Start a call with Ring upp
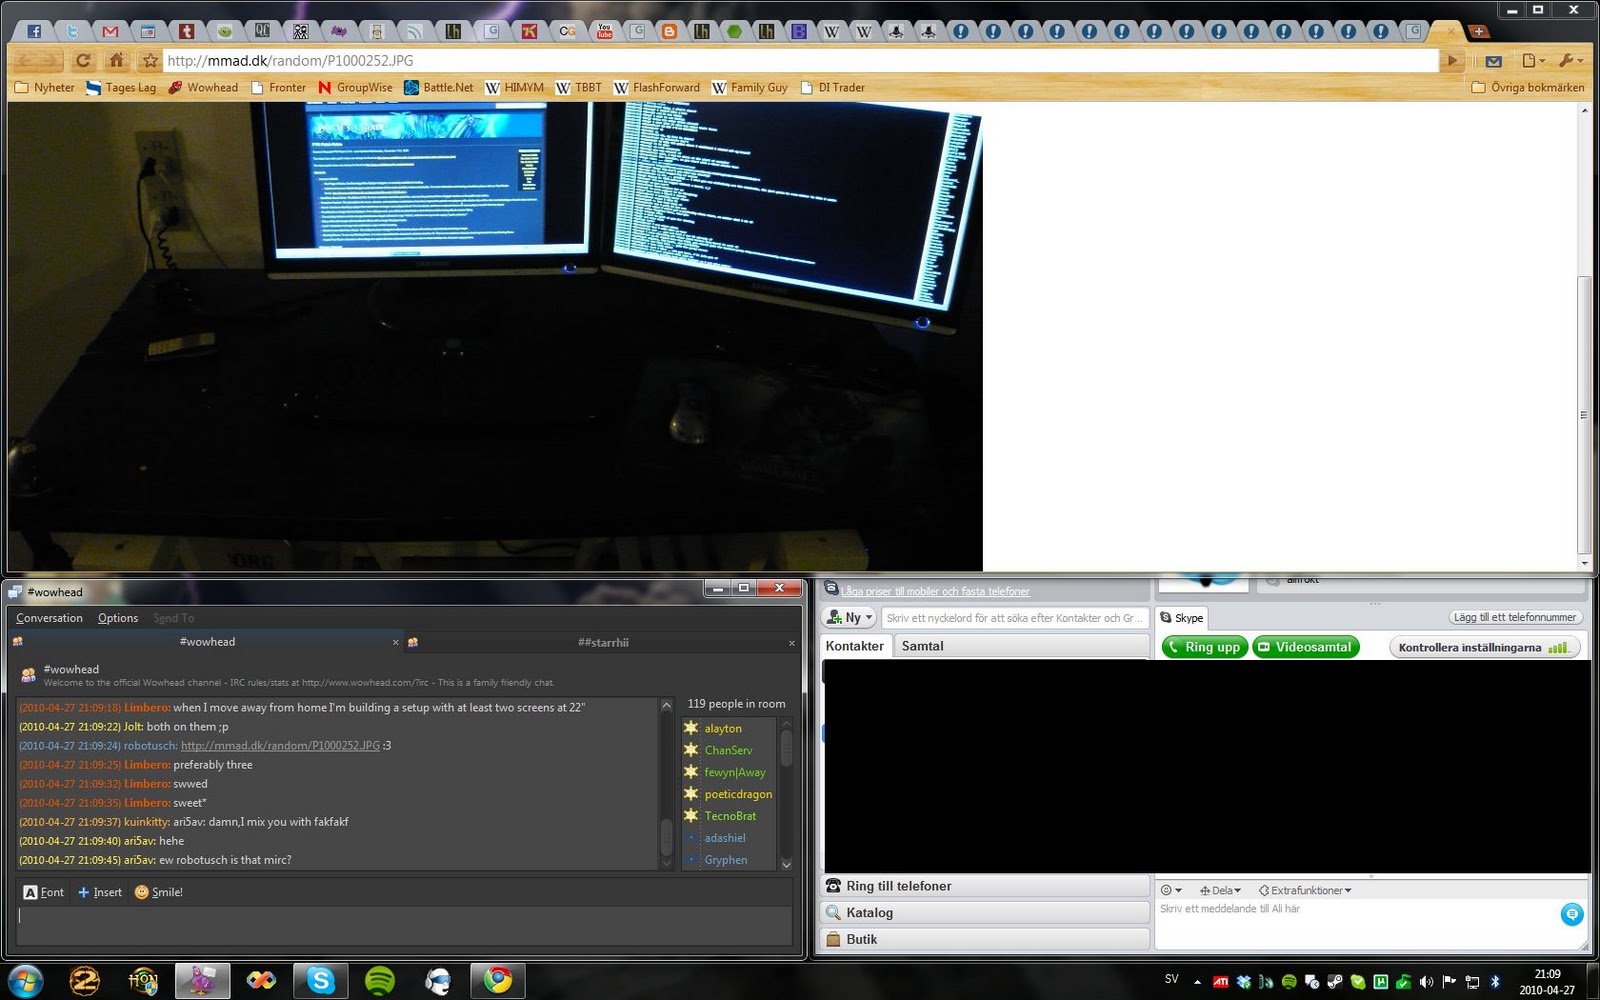This screenshot has width=1600, height=1000. point(1204,647)
